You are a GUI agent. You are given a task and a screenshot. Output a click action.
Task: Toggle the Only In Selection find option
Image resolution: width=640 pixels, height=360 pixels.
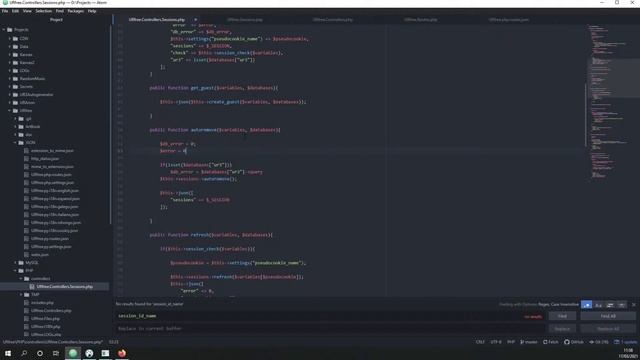tap(610, 305)
